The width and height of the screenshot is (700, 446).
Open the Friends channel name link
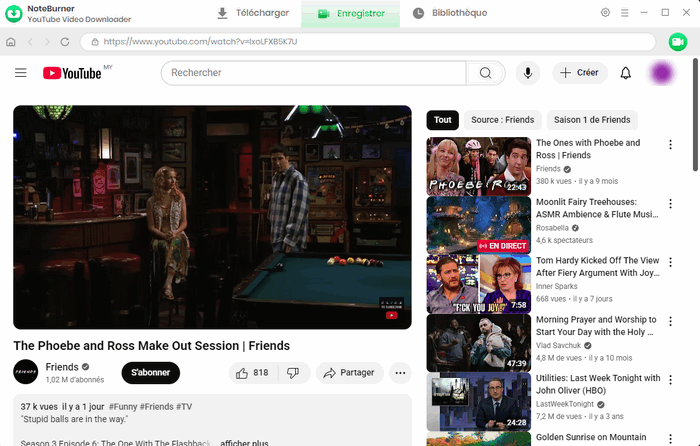(x=62, y=367)
